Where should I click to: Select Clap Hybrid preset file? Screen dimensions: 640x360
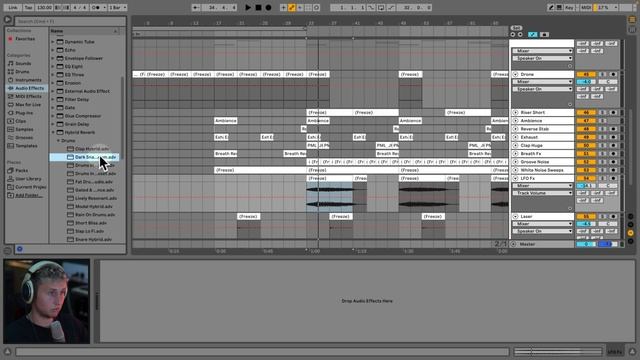(x=92, y=149)
